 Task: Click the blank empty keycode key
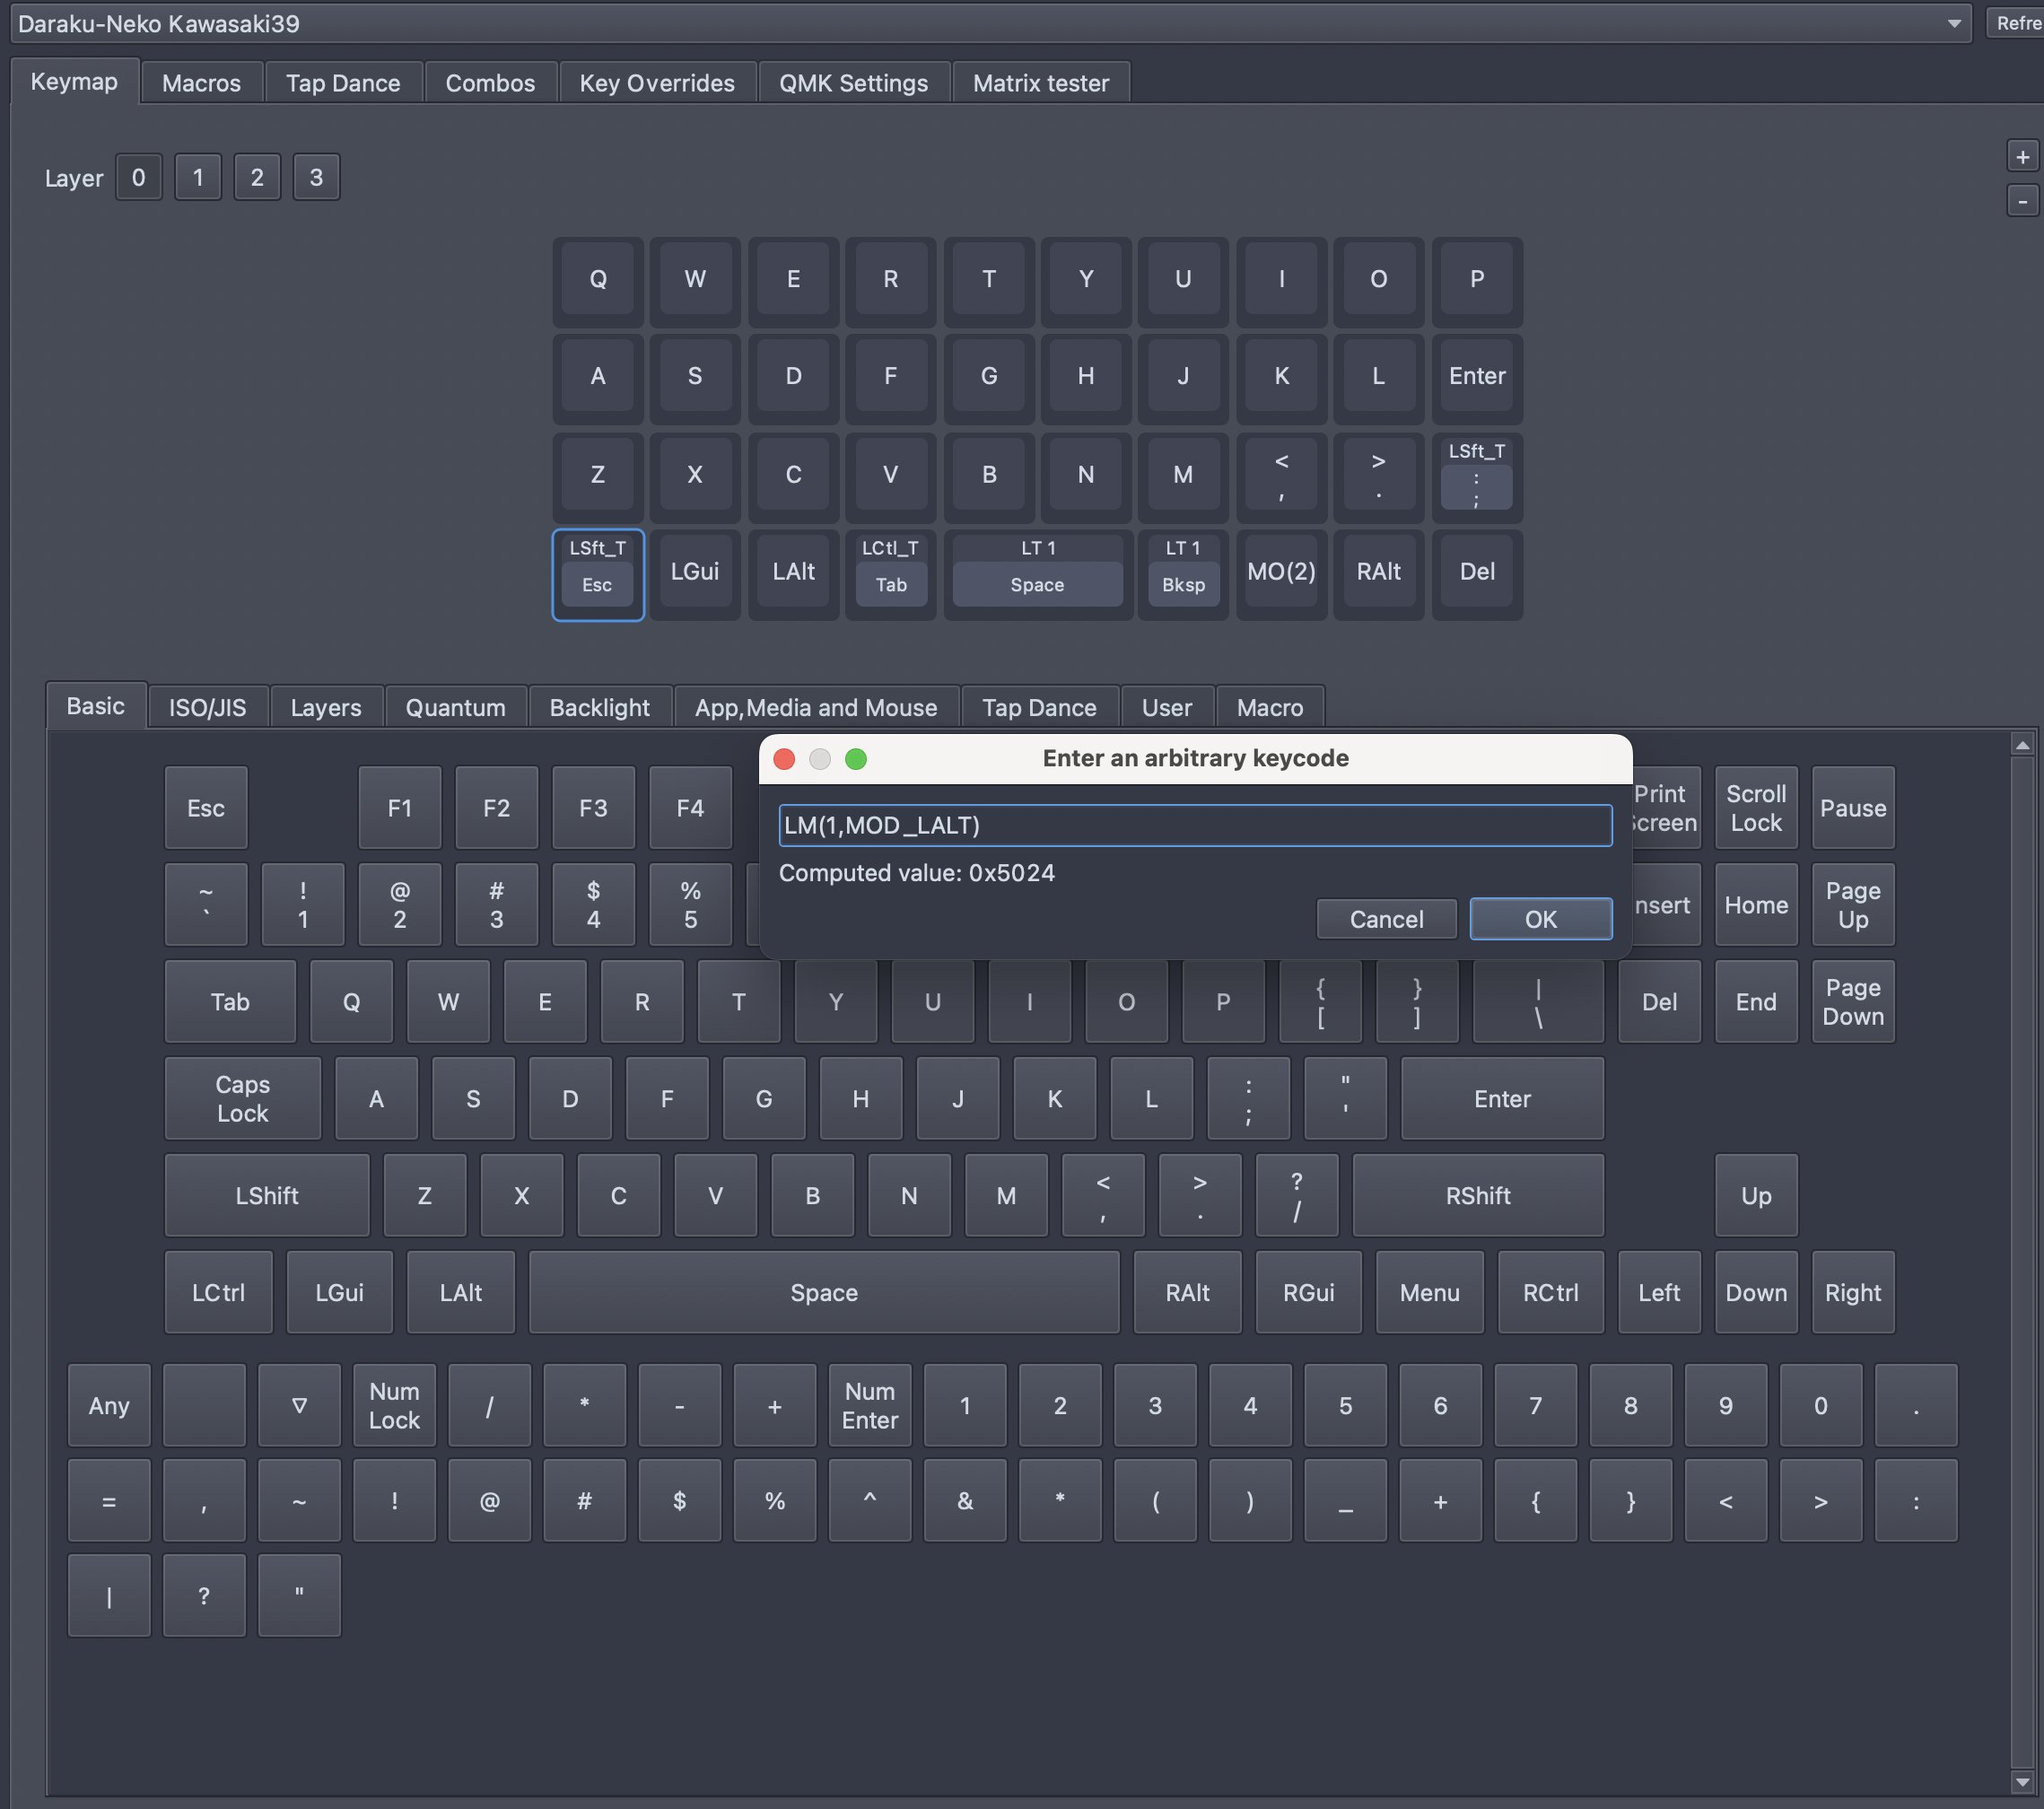(x=204, y=1405)
